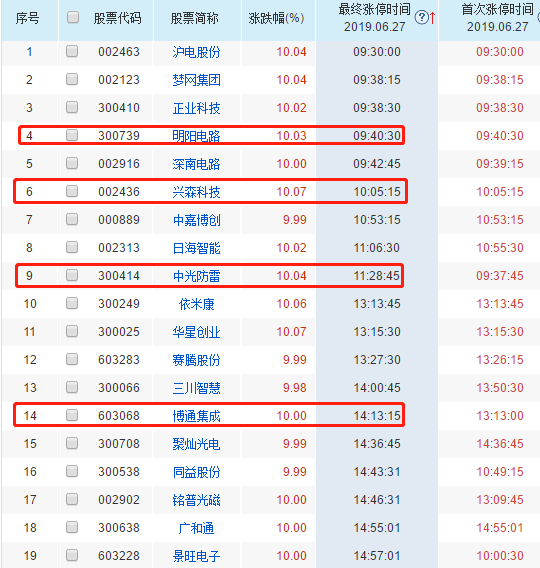Open the 博通集成 stock link
The height and width of the screenshot is (568, 540).
tap(196, 416)
